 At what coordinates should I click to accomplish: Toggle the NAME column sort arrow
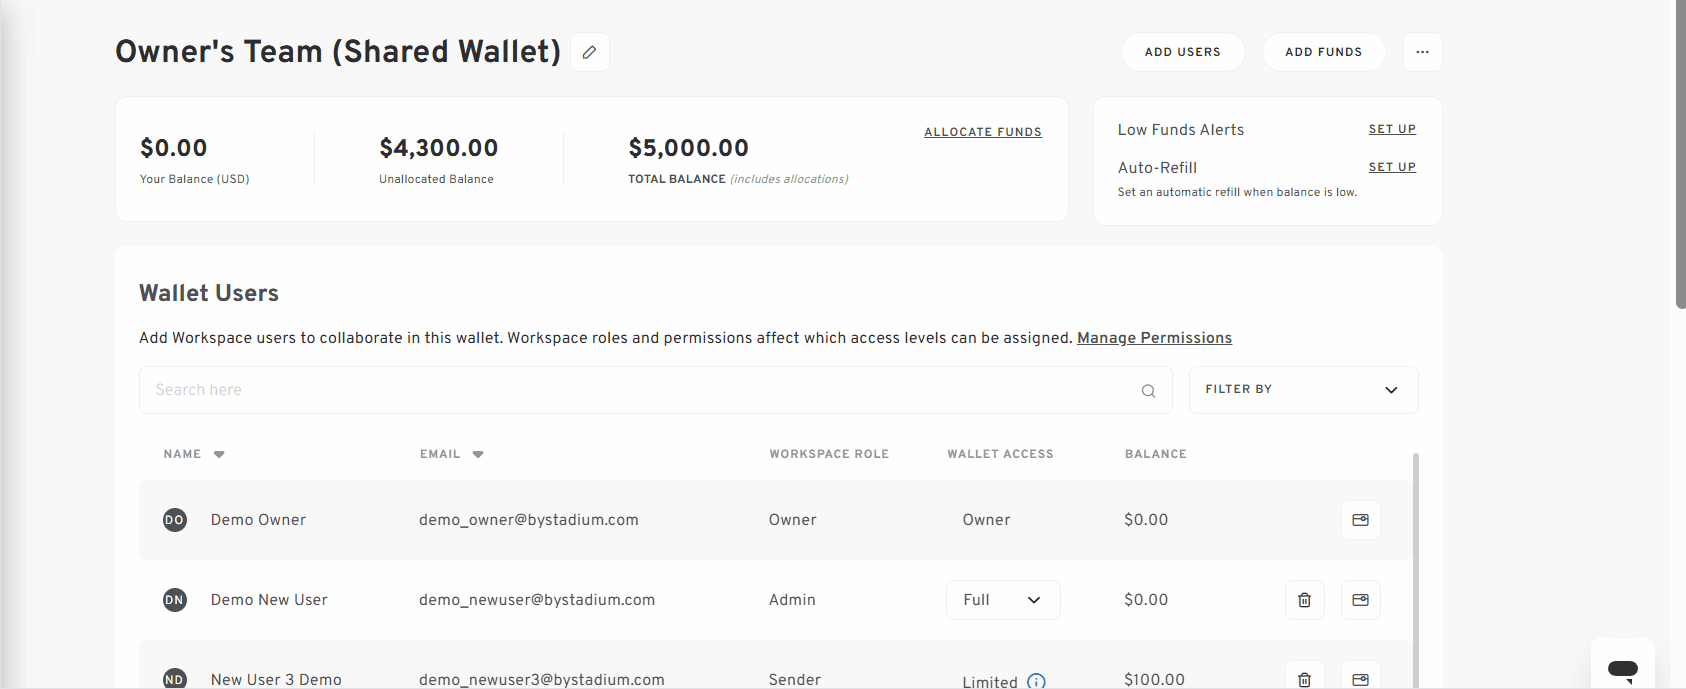click(x=219, y=454)
